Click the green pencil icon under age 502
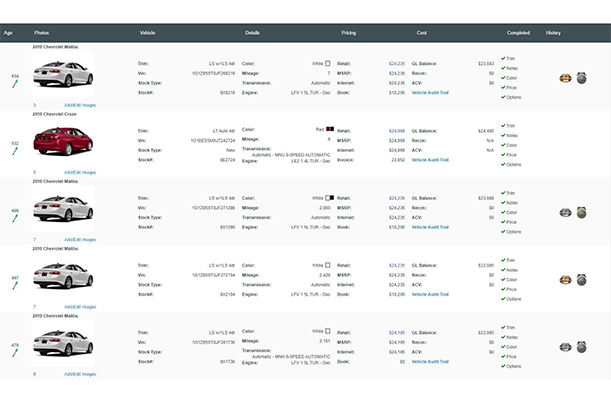Viewport: 611px width, 403px height. pyautogui.click(x=14, y=153)
